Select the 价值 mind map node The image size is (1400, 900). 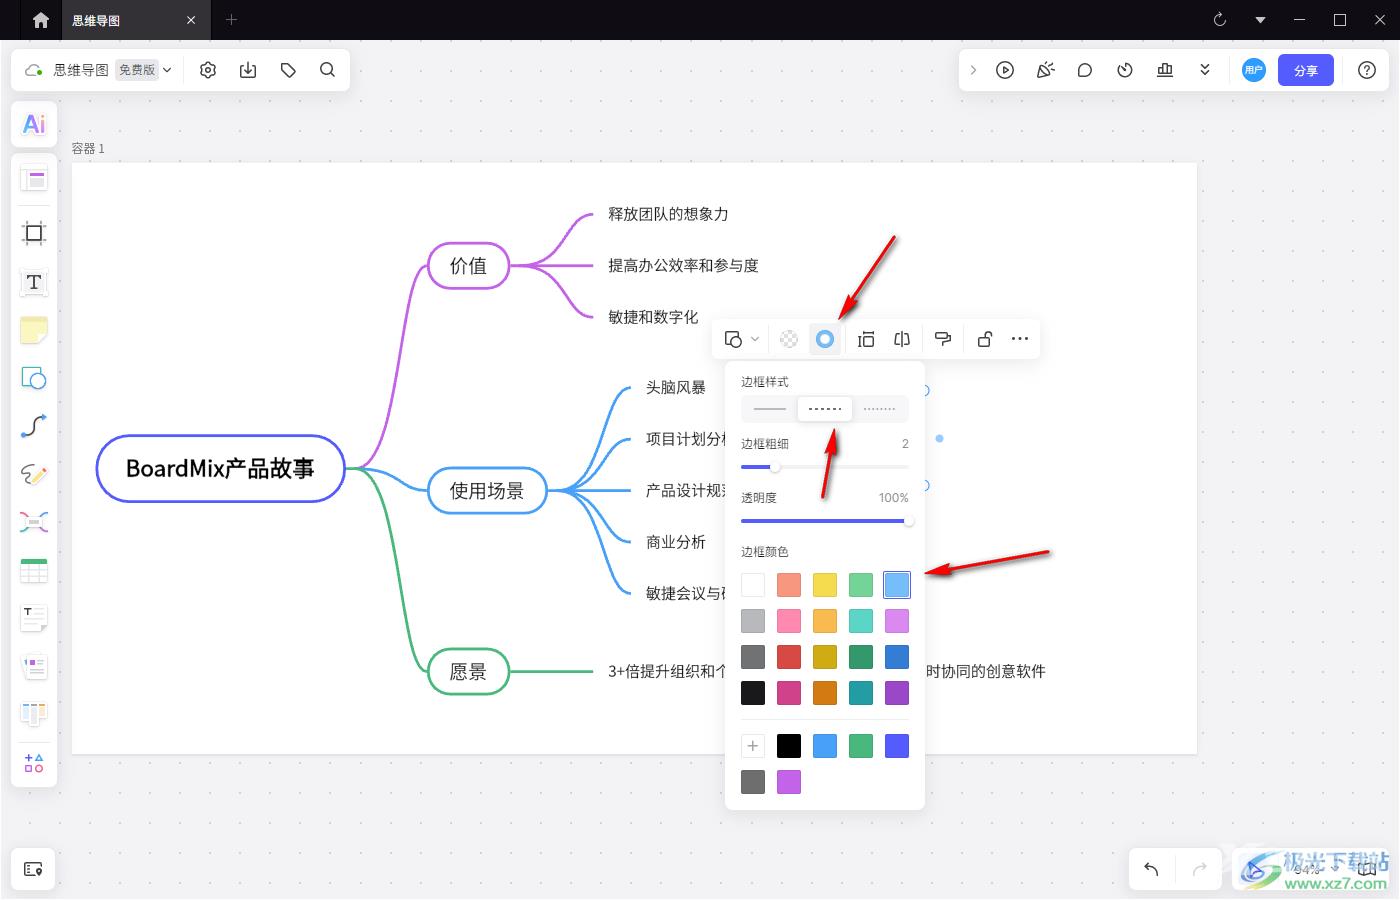click(x=468, y=265)
